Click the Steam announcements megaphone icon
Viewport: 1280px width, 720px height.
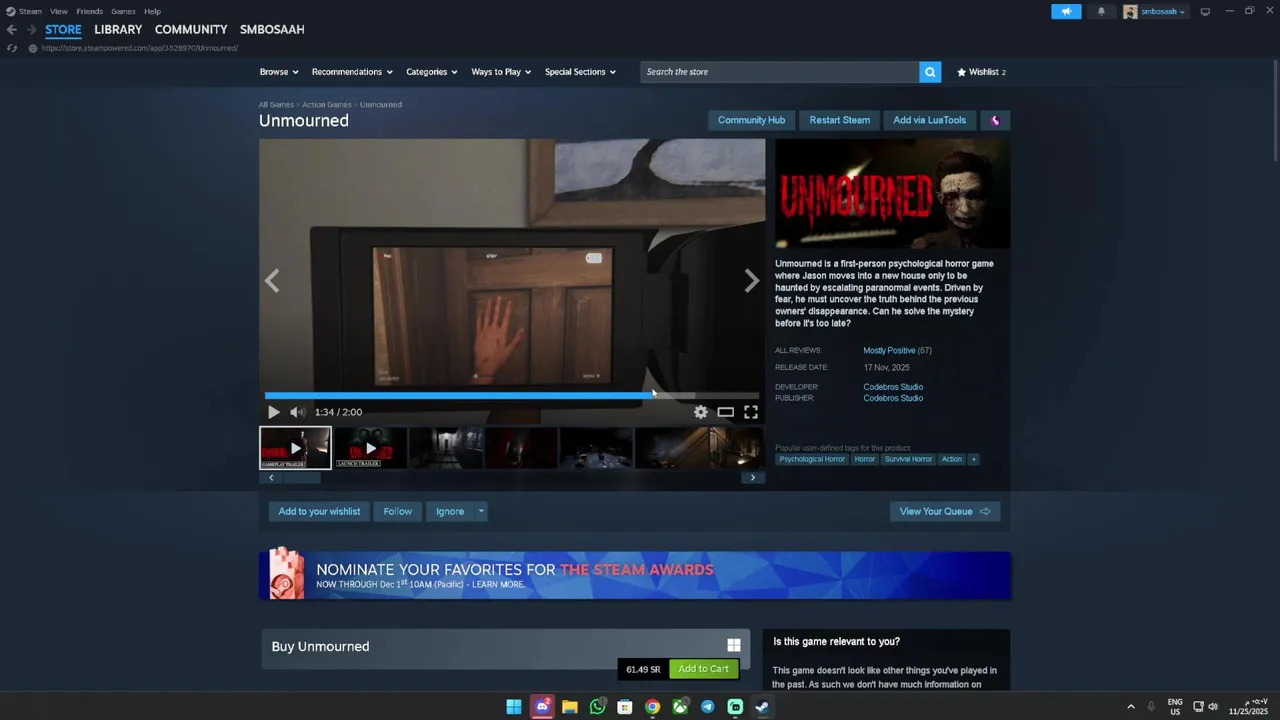[1066, 11]
